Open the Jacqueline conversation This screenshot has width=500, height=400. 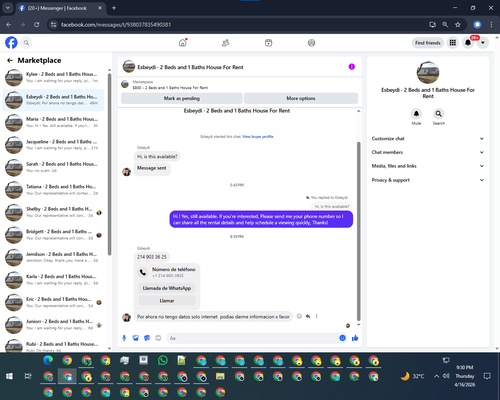[x=53, y=145]
